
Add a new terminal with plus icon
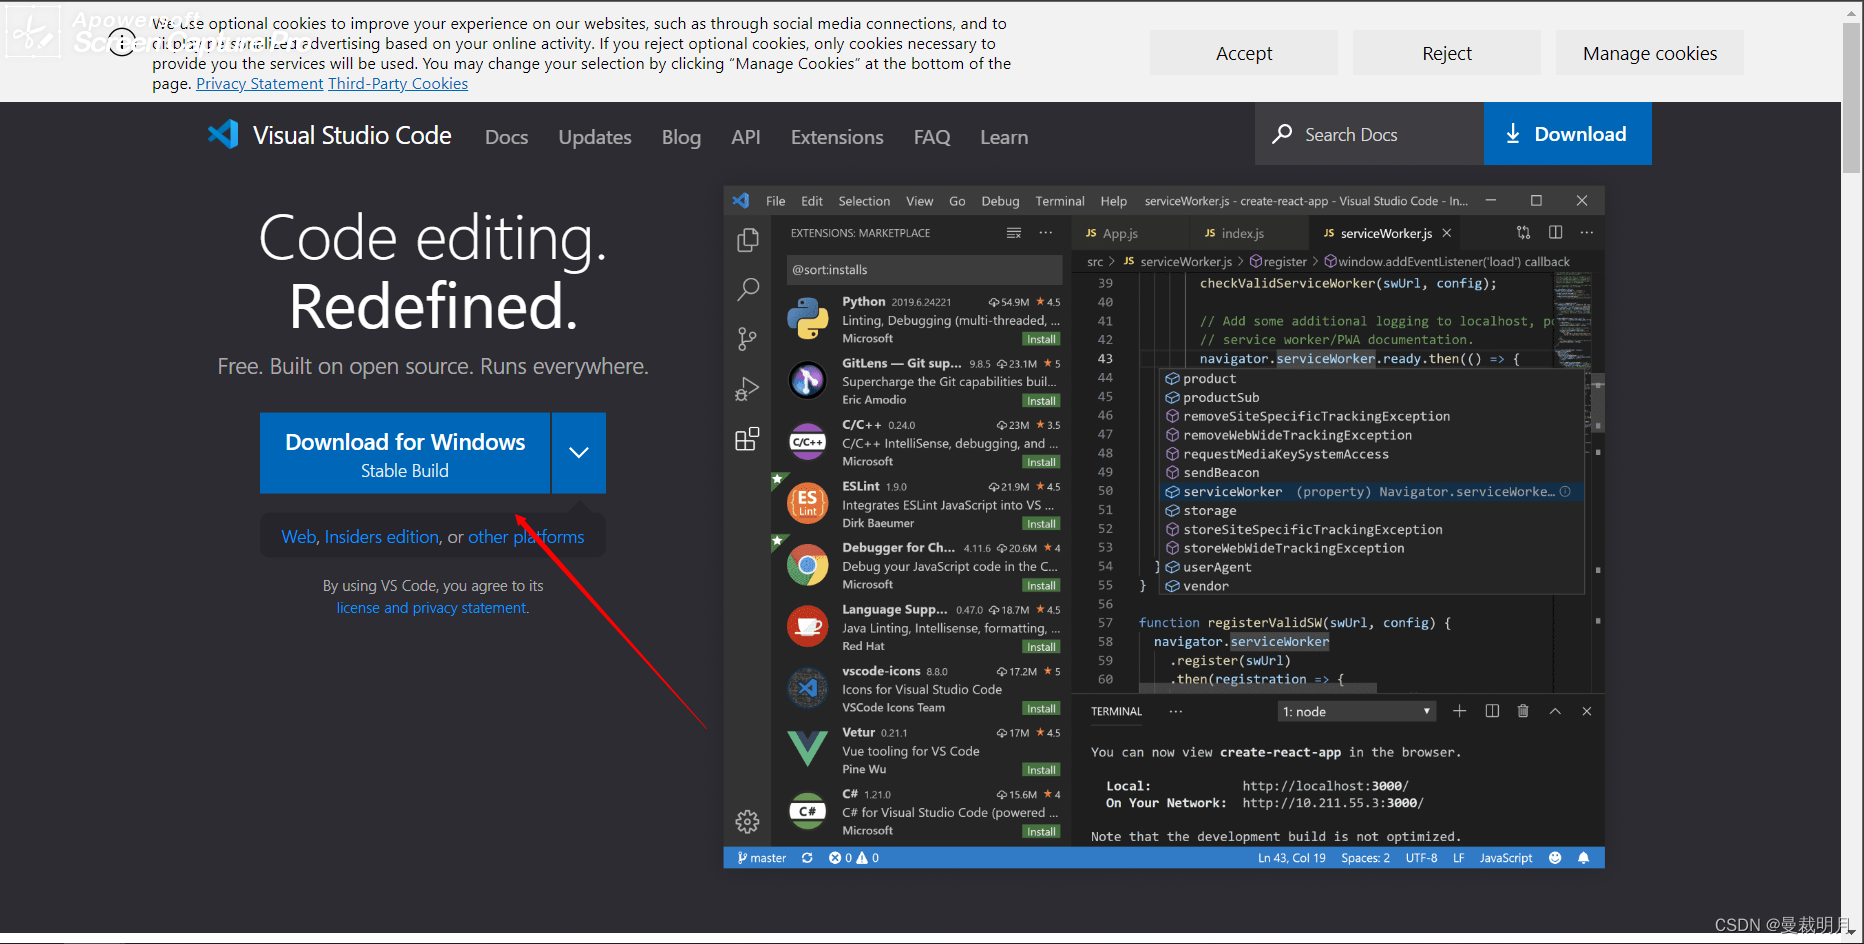[x=1460, y=711]
